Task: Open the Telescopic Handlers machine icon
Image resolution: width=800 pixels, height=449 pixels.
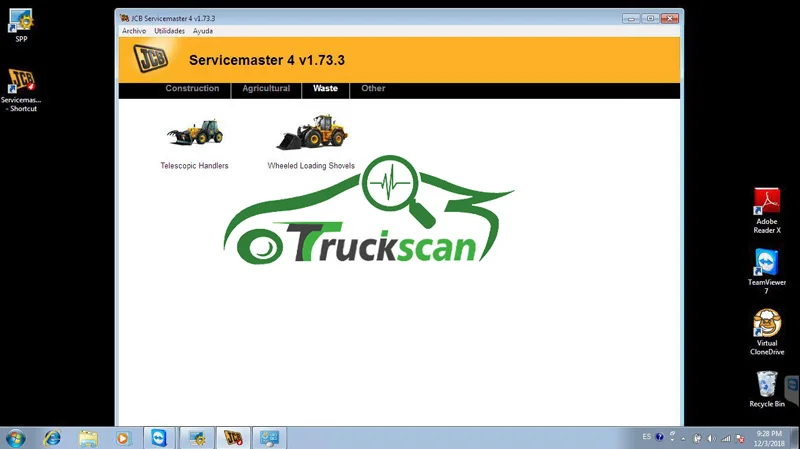Action: coord(194,132)
